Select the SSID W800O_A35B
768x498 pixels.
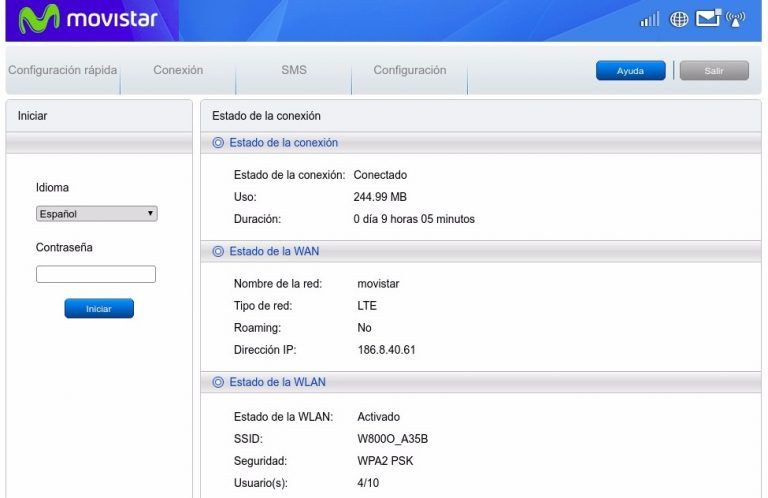click(392, 439)
